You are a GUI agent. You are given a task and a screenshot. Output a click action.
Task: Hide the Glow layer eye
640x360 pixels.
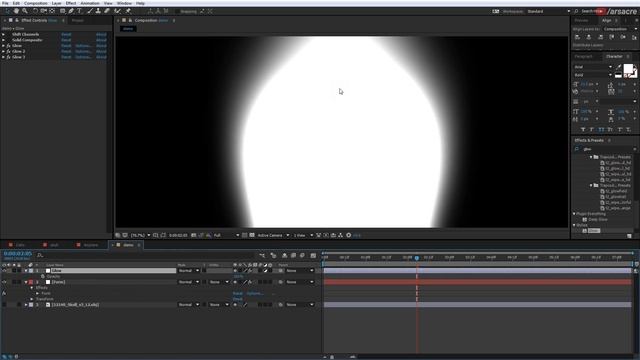click(4, 271)
